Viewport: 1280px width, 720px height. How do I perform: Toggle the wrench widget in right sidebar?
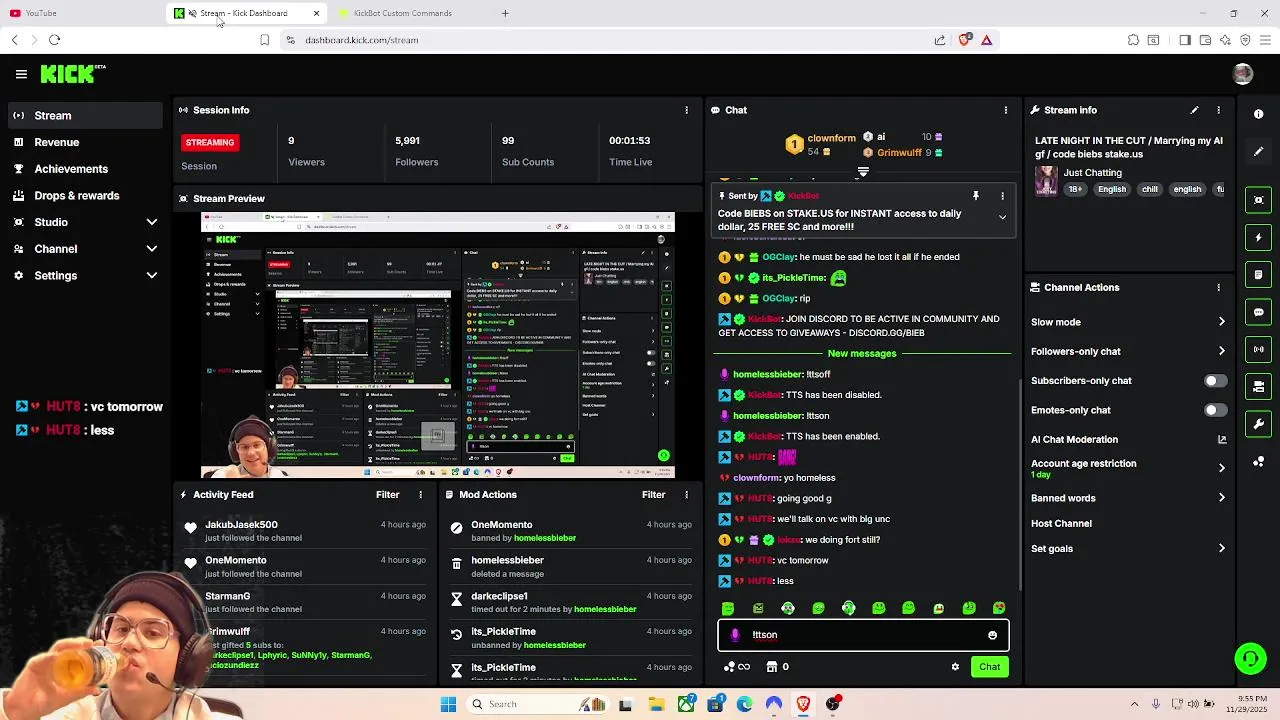click(x=1259, y=424)
